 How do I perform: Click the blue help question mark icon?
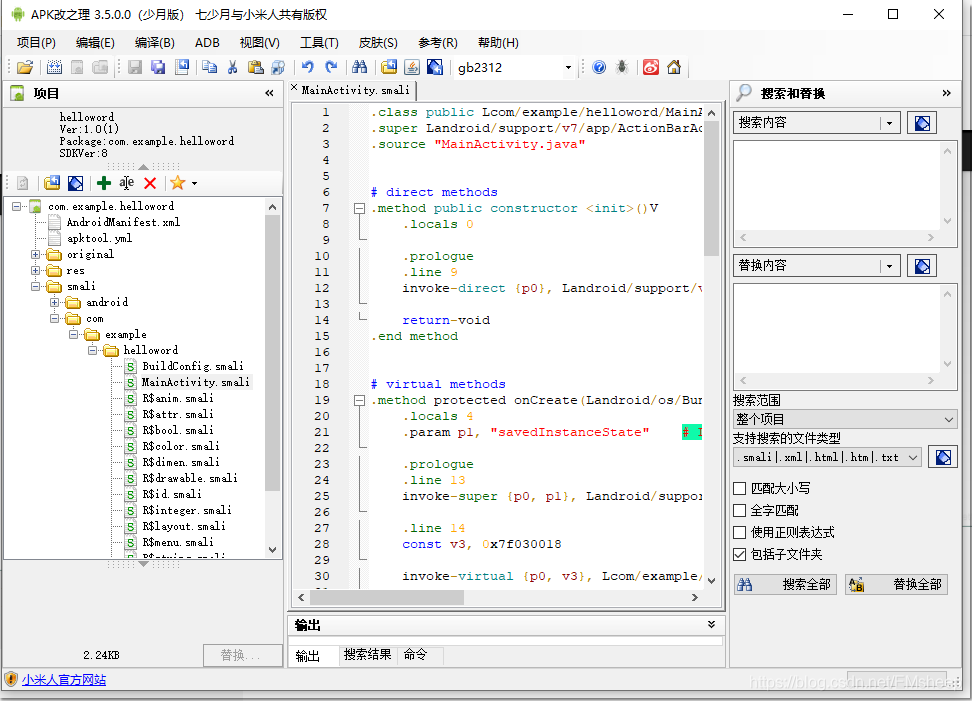(599, 67)
